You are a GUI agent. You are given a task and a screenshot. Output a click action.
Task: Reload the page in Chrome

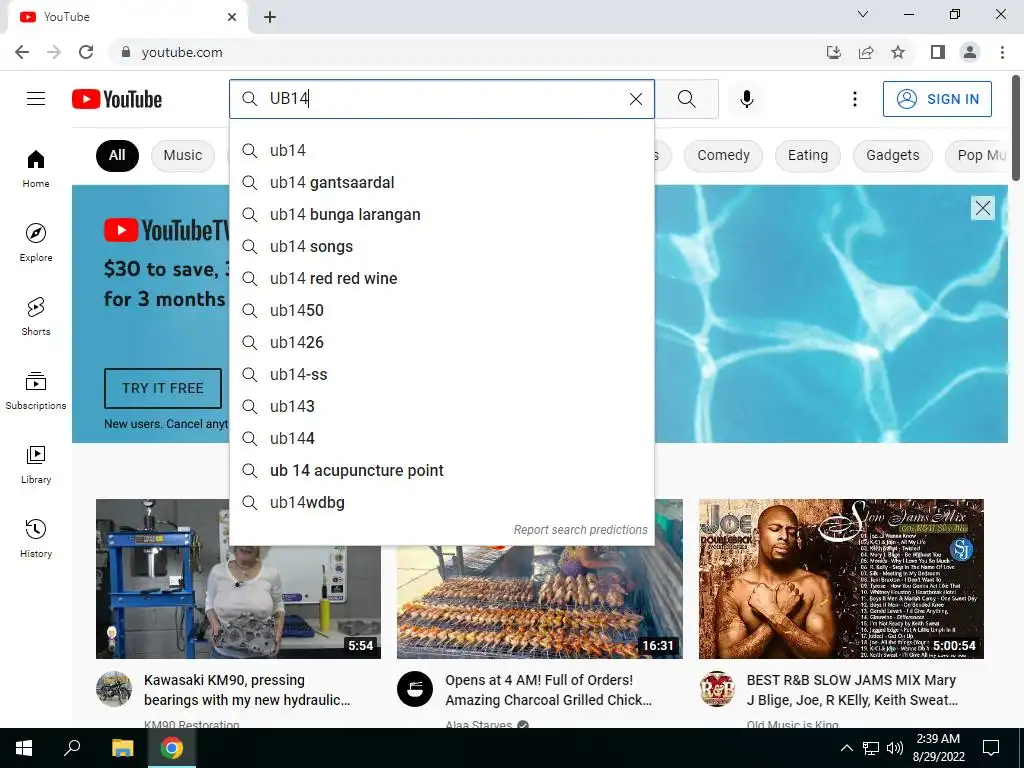click(86, 52)
